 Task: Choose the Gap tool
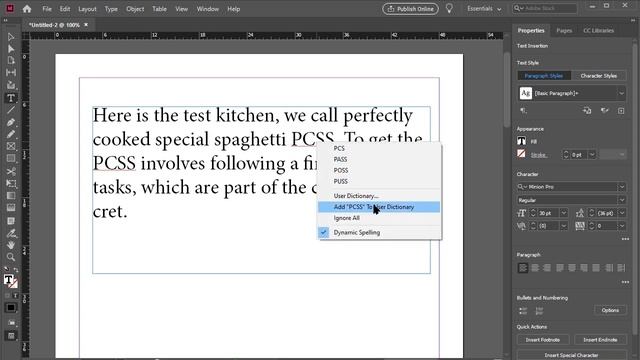pyautogui.click(x=11, y=73)
